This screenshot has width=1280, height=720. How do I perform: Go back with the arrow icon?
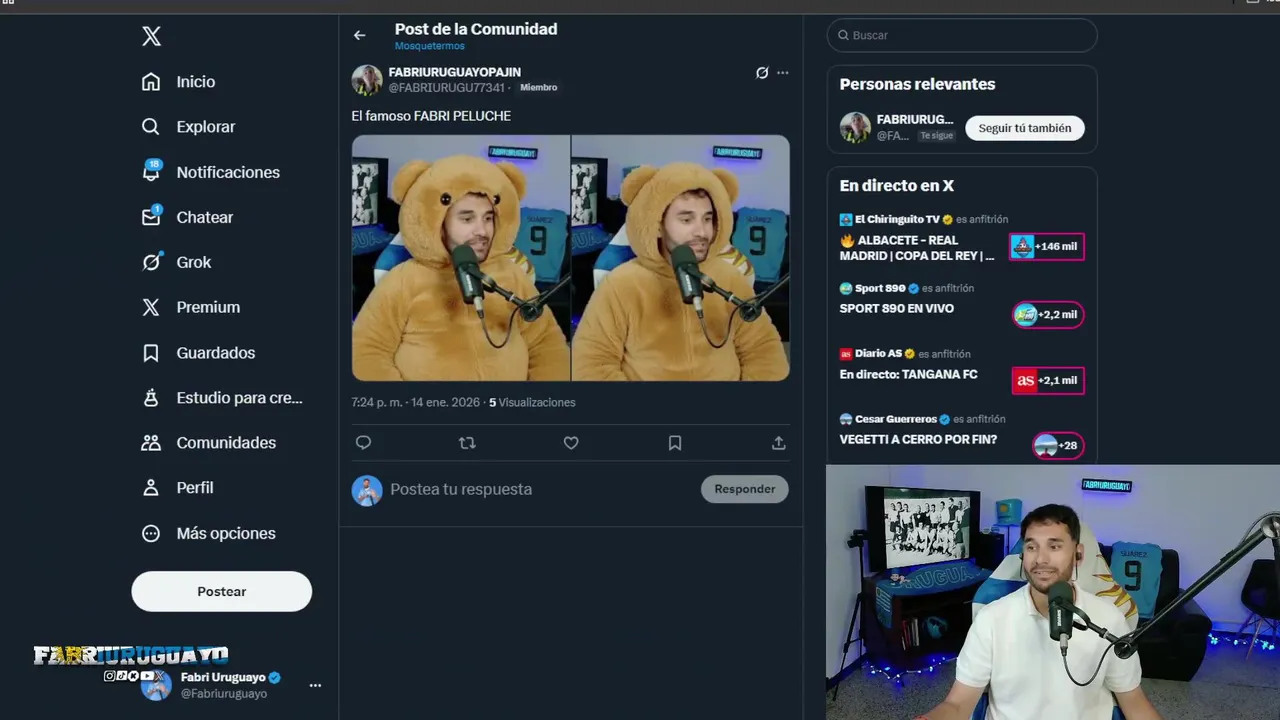(x=359, y=35)
